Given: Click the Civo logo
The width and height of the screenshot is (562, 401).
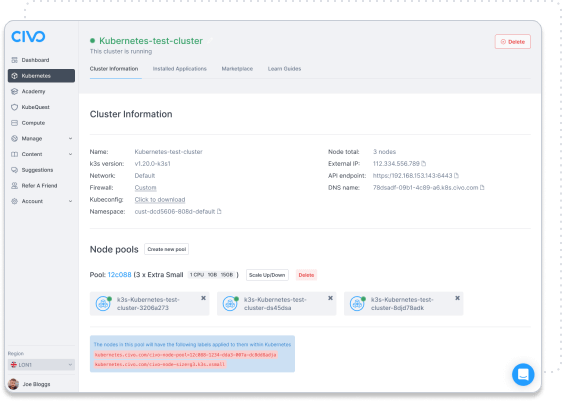Looking at the screenshot, I should [28, 36].
